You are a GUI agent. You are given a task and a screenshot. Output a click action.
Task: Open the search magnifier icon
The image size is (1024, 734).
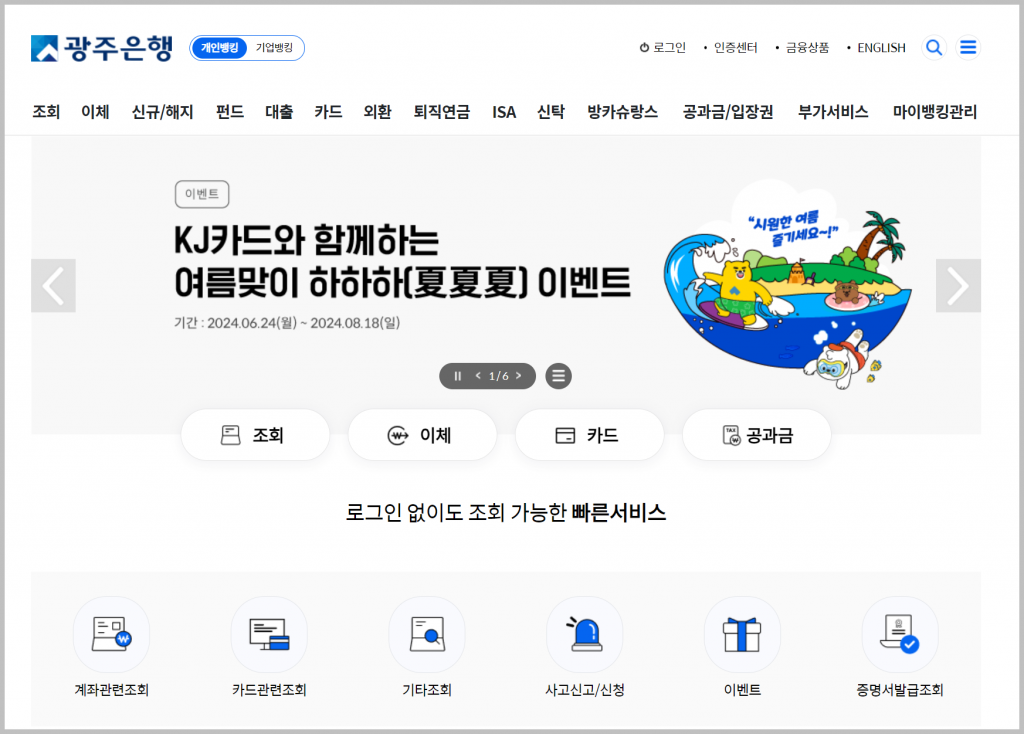934,48
